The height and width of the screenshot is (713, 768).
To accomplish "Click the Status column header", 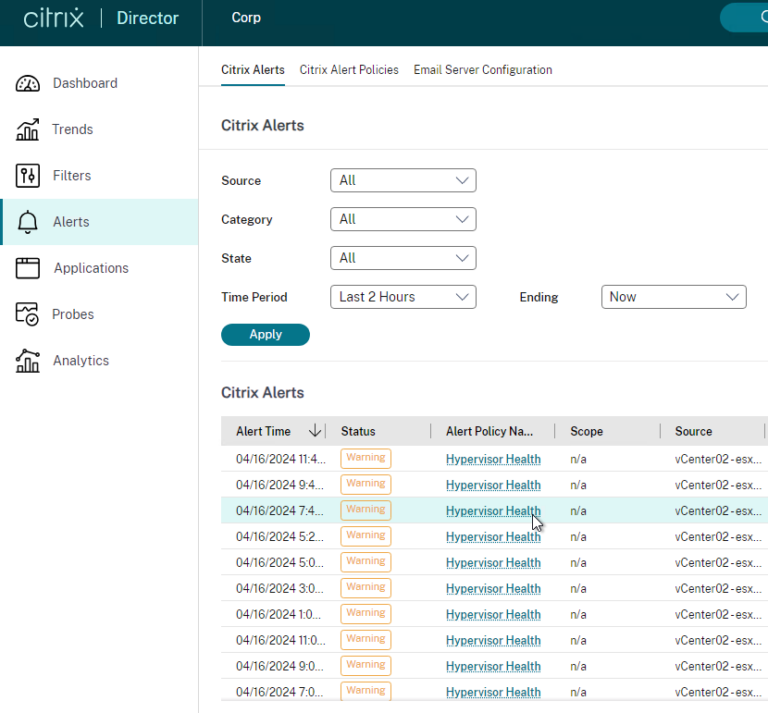I will 358,431.
